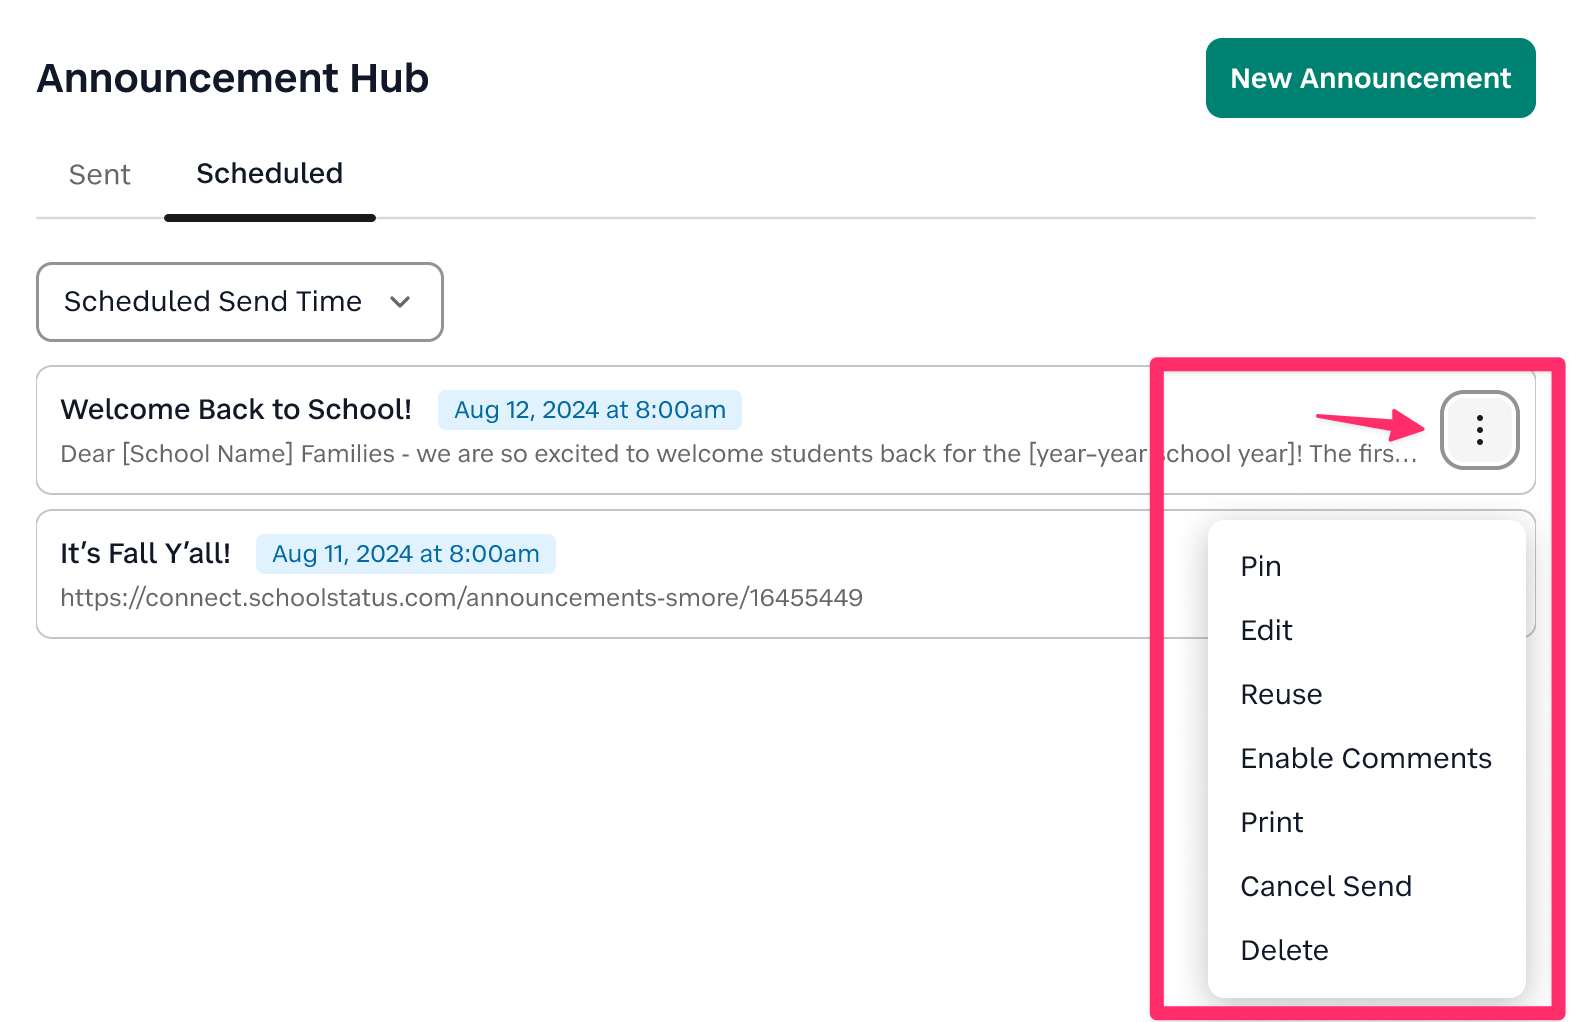Open the Welcome Back to School! announcement title
This screenshot has width=1578, height=1022.
pos(236,409)
